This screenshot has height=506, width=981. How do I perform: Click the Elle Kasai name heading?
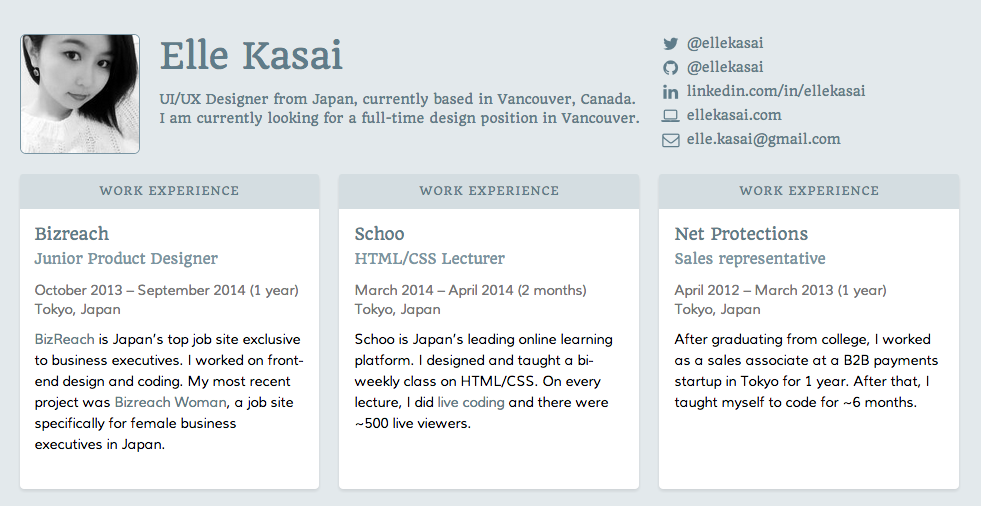(251, 55)
